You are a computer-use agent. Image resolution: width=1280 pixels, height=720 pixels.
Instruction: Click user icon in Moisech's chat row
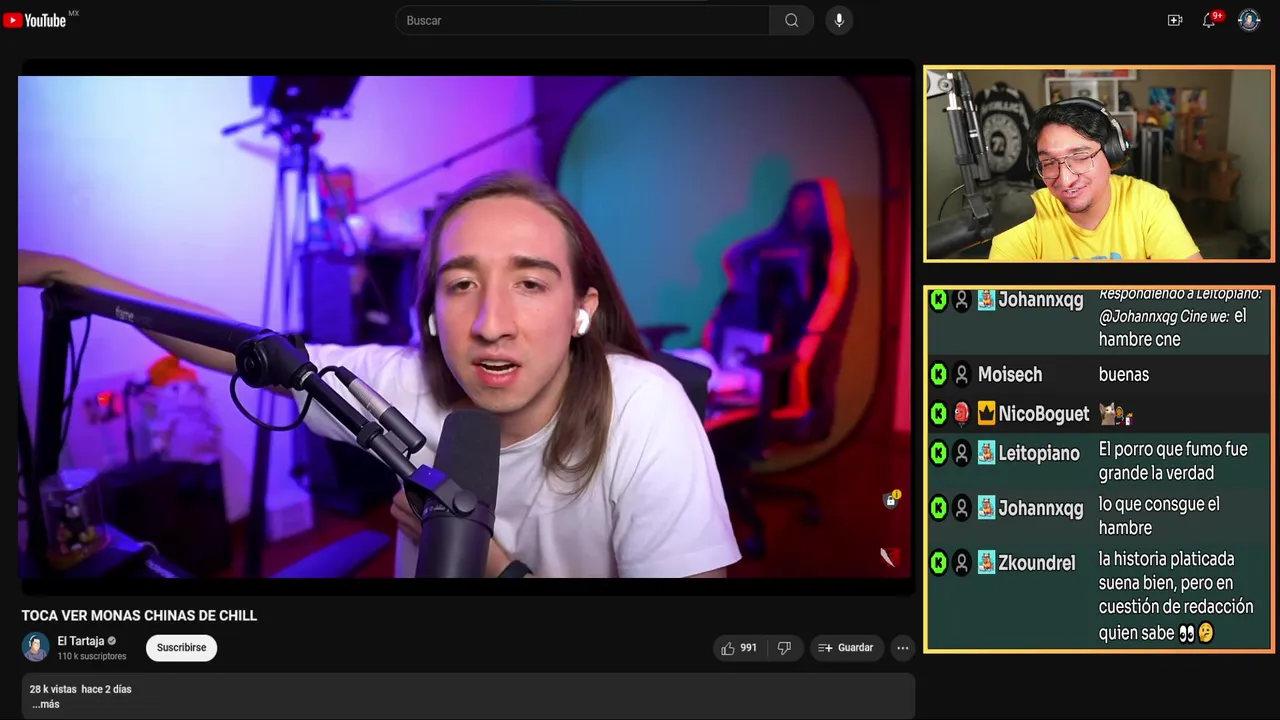[962, 375]
